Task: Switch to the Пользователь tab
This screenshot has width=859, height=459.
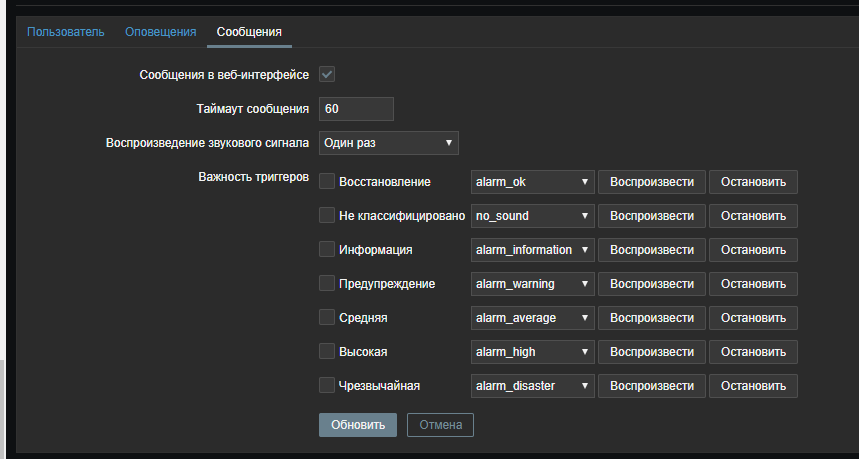Action: coord(65,32)
